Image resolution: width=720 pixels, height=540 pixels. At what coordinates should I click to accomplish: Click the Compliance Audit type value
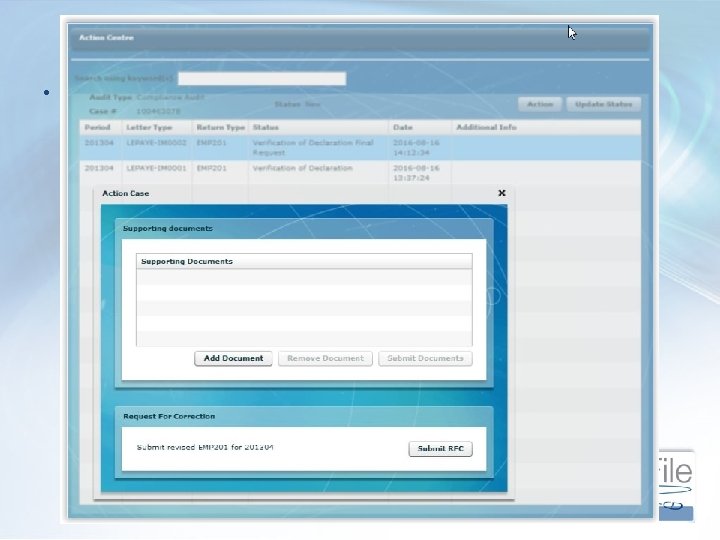(x=170, y=97)
